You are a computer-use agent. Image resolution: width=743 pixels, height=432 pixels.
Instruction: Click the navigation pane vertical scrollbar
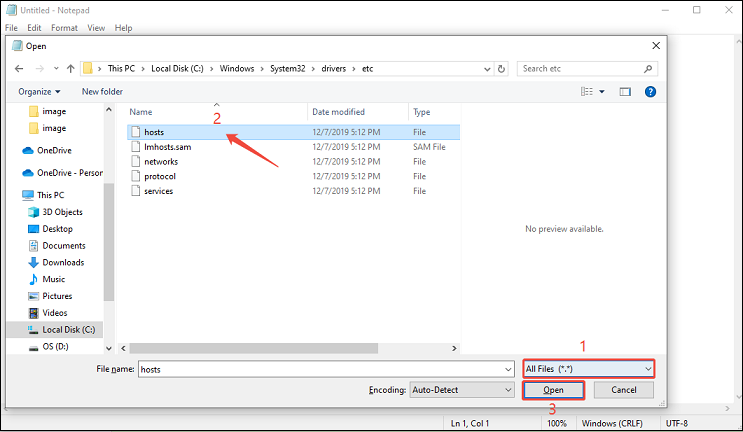109,243
